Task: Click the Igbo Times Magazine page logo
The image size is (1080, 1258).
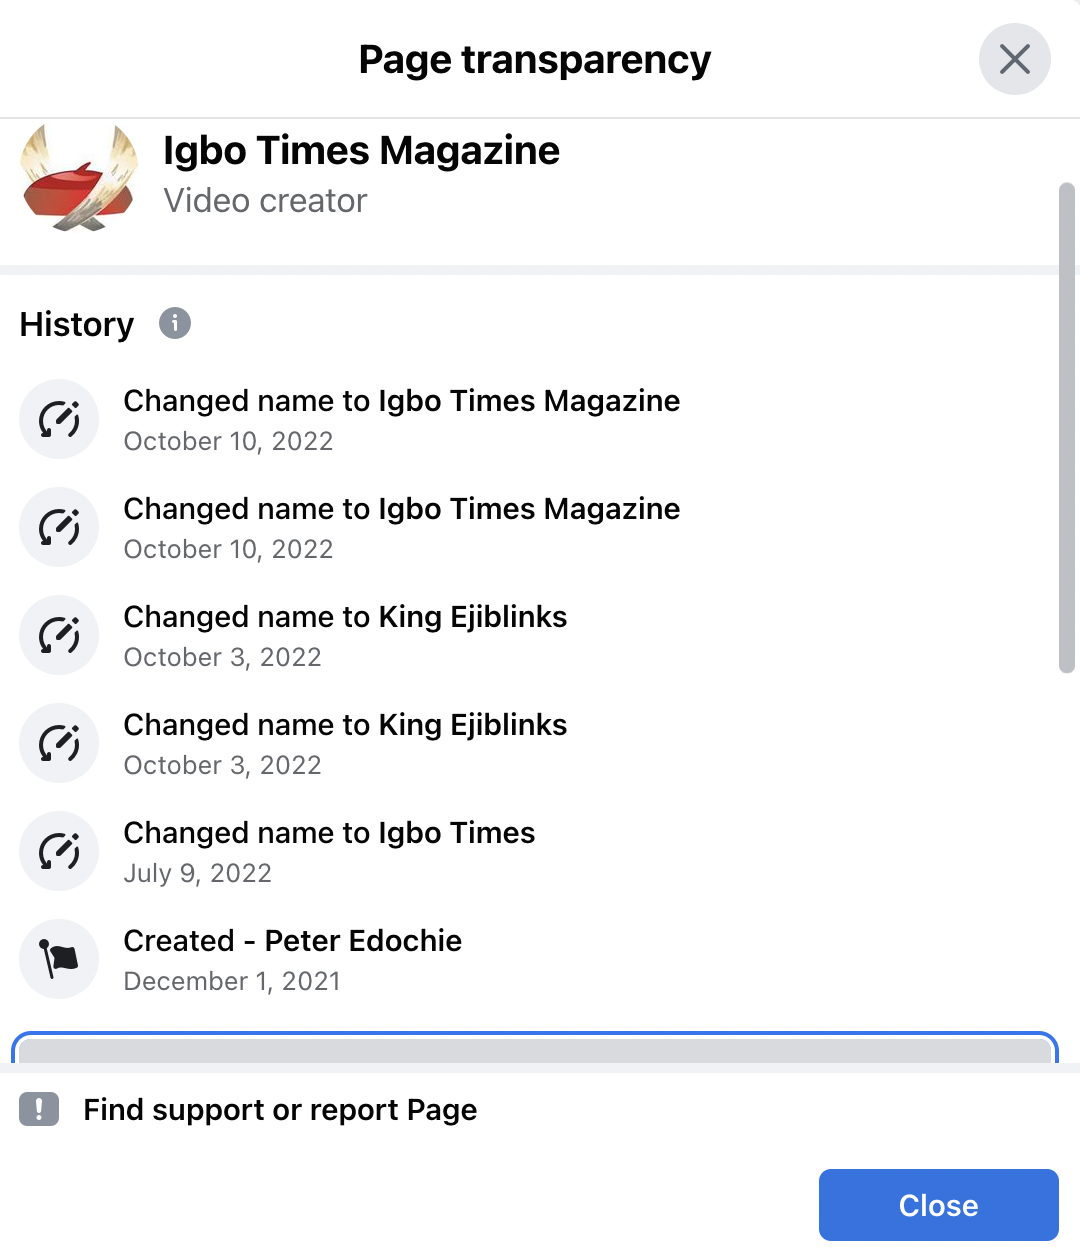Action: coord(80,178)
